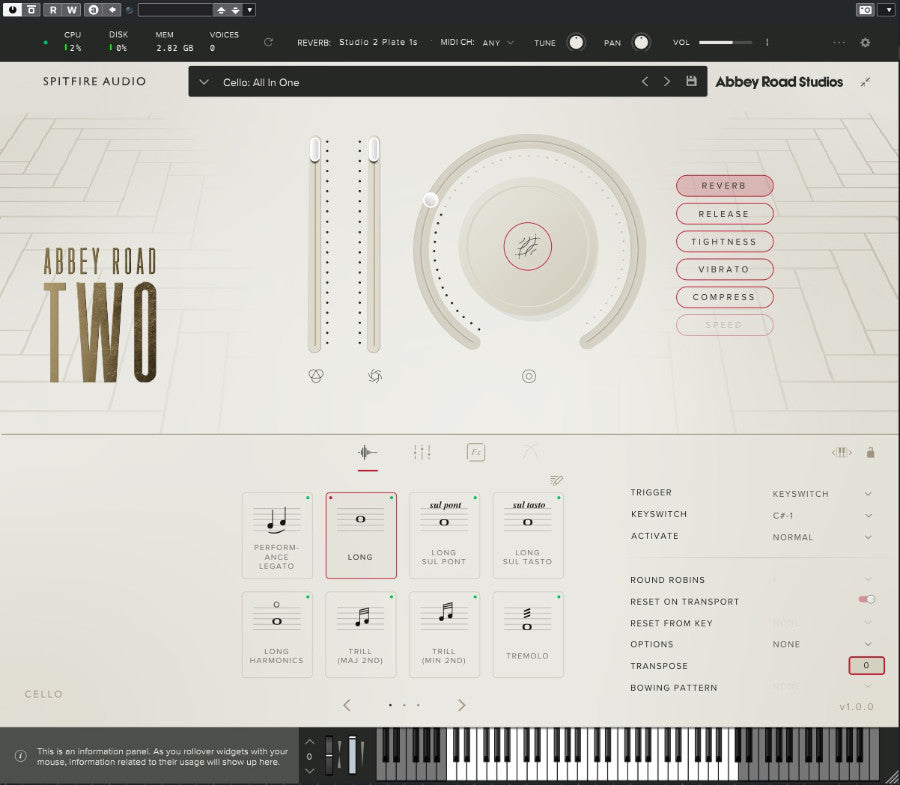Toggle plugin bypass power button
The image size is (900, 785).
12,10
